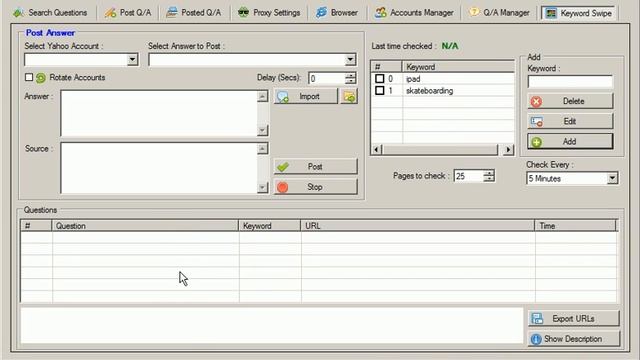This screenshot has height=360, width=640.
Task: Increase the Pages to check value
Action: pyautogui.click(x=489, y=173)
